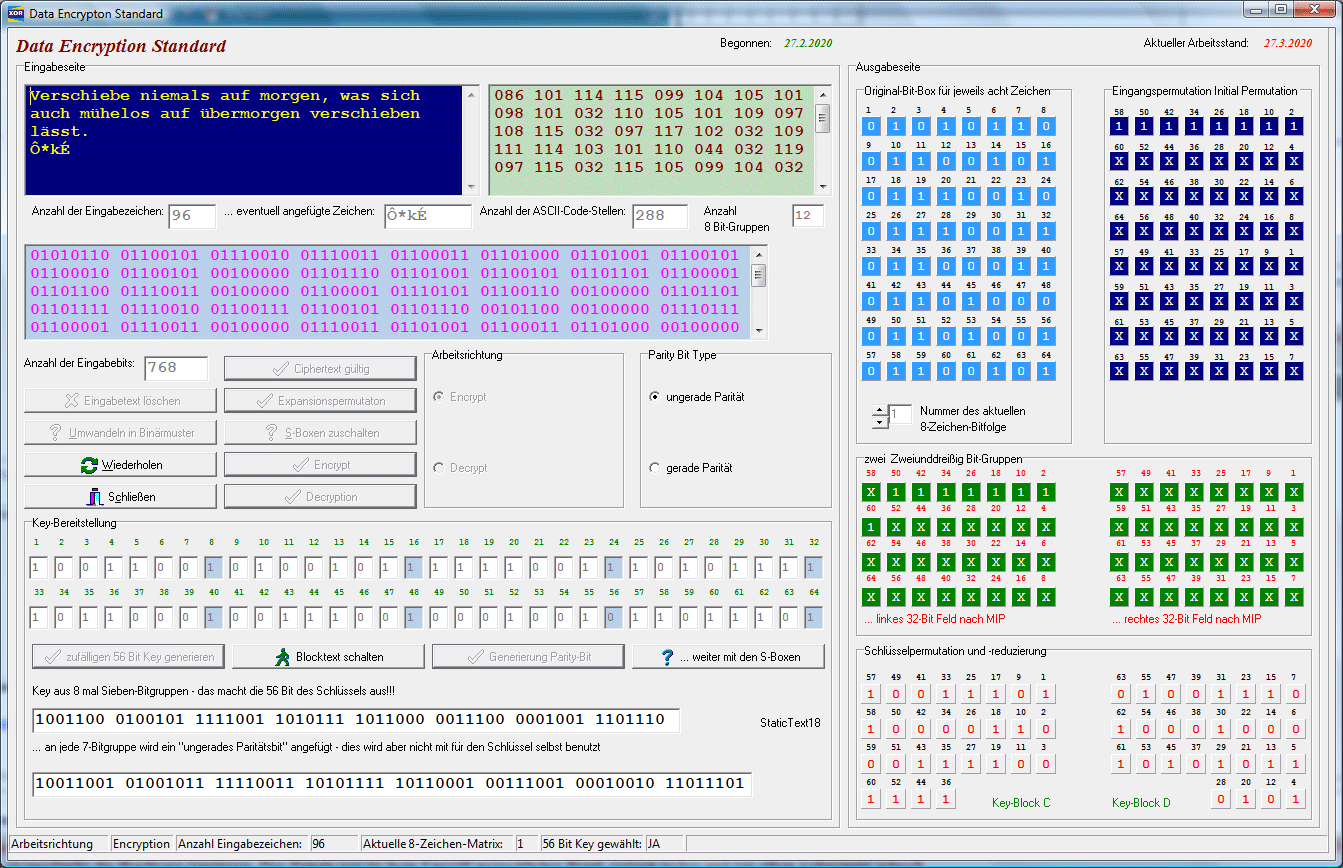Click key bit box 64 in Key-Bereitstellung

pyautogui.click(x=813, y=617)
